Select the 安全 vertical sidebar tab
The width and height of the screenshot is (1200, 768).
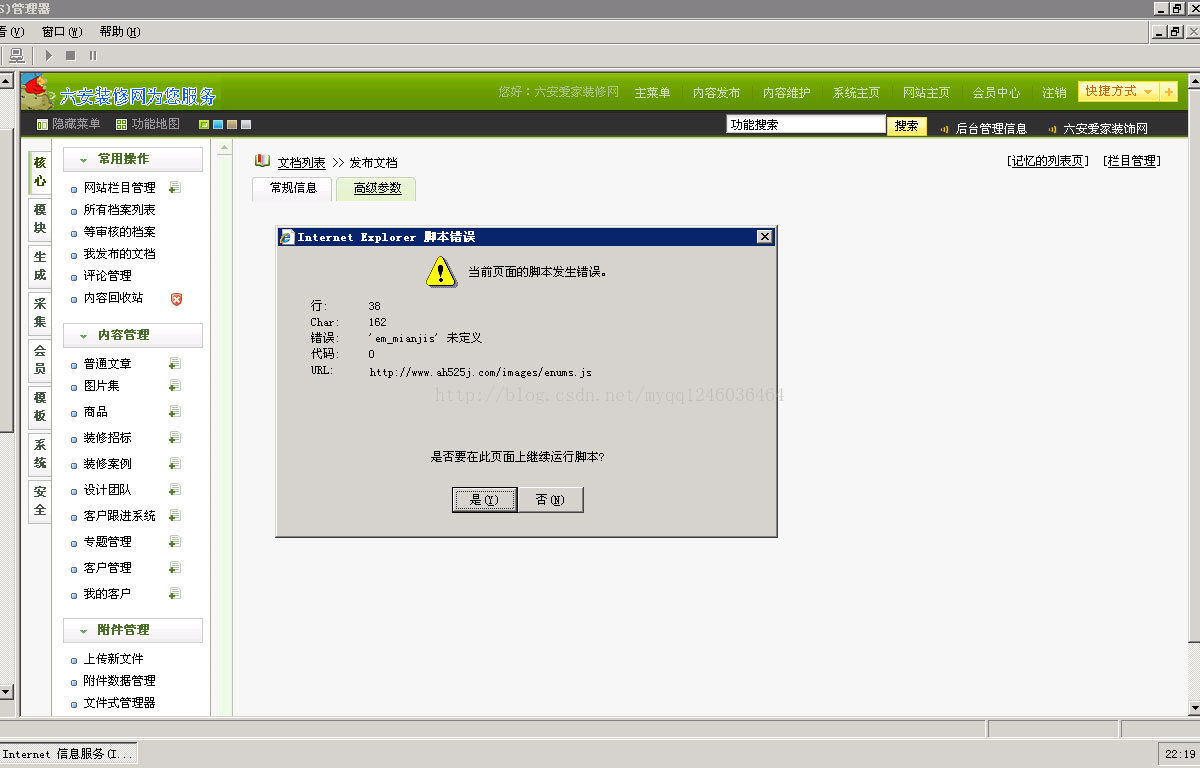[40, 501]
